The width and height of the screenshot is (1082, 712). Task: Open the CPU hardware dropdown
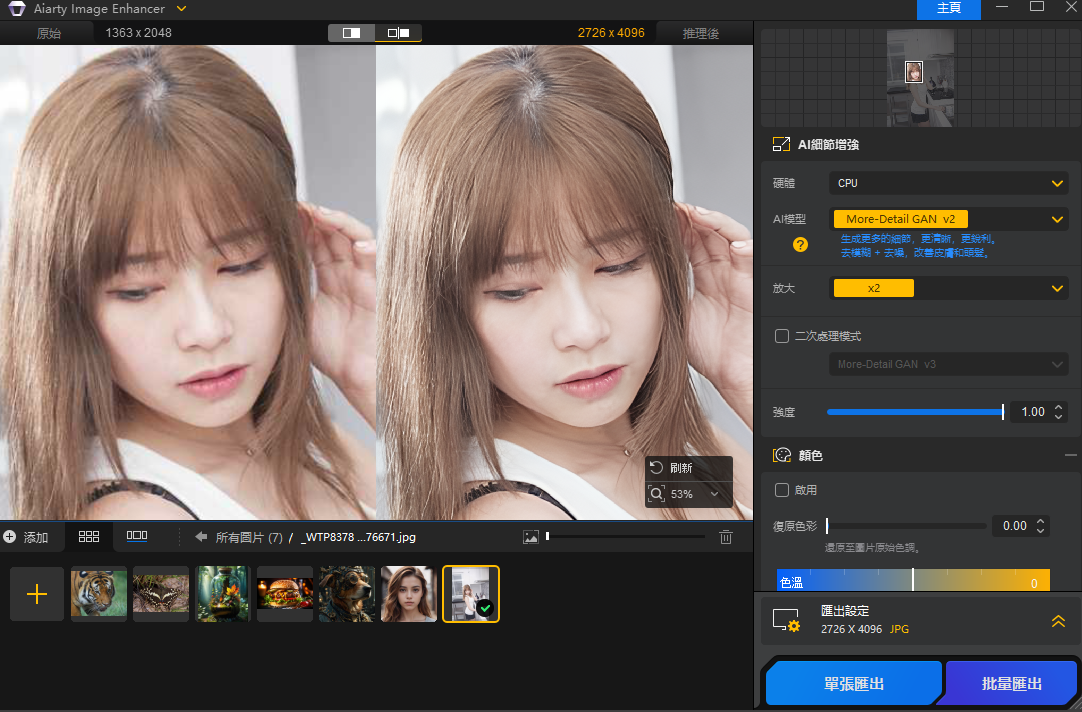(x=948, y=183)
